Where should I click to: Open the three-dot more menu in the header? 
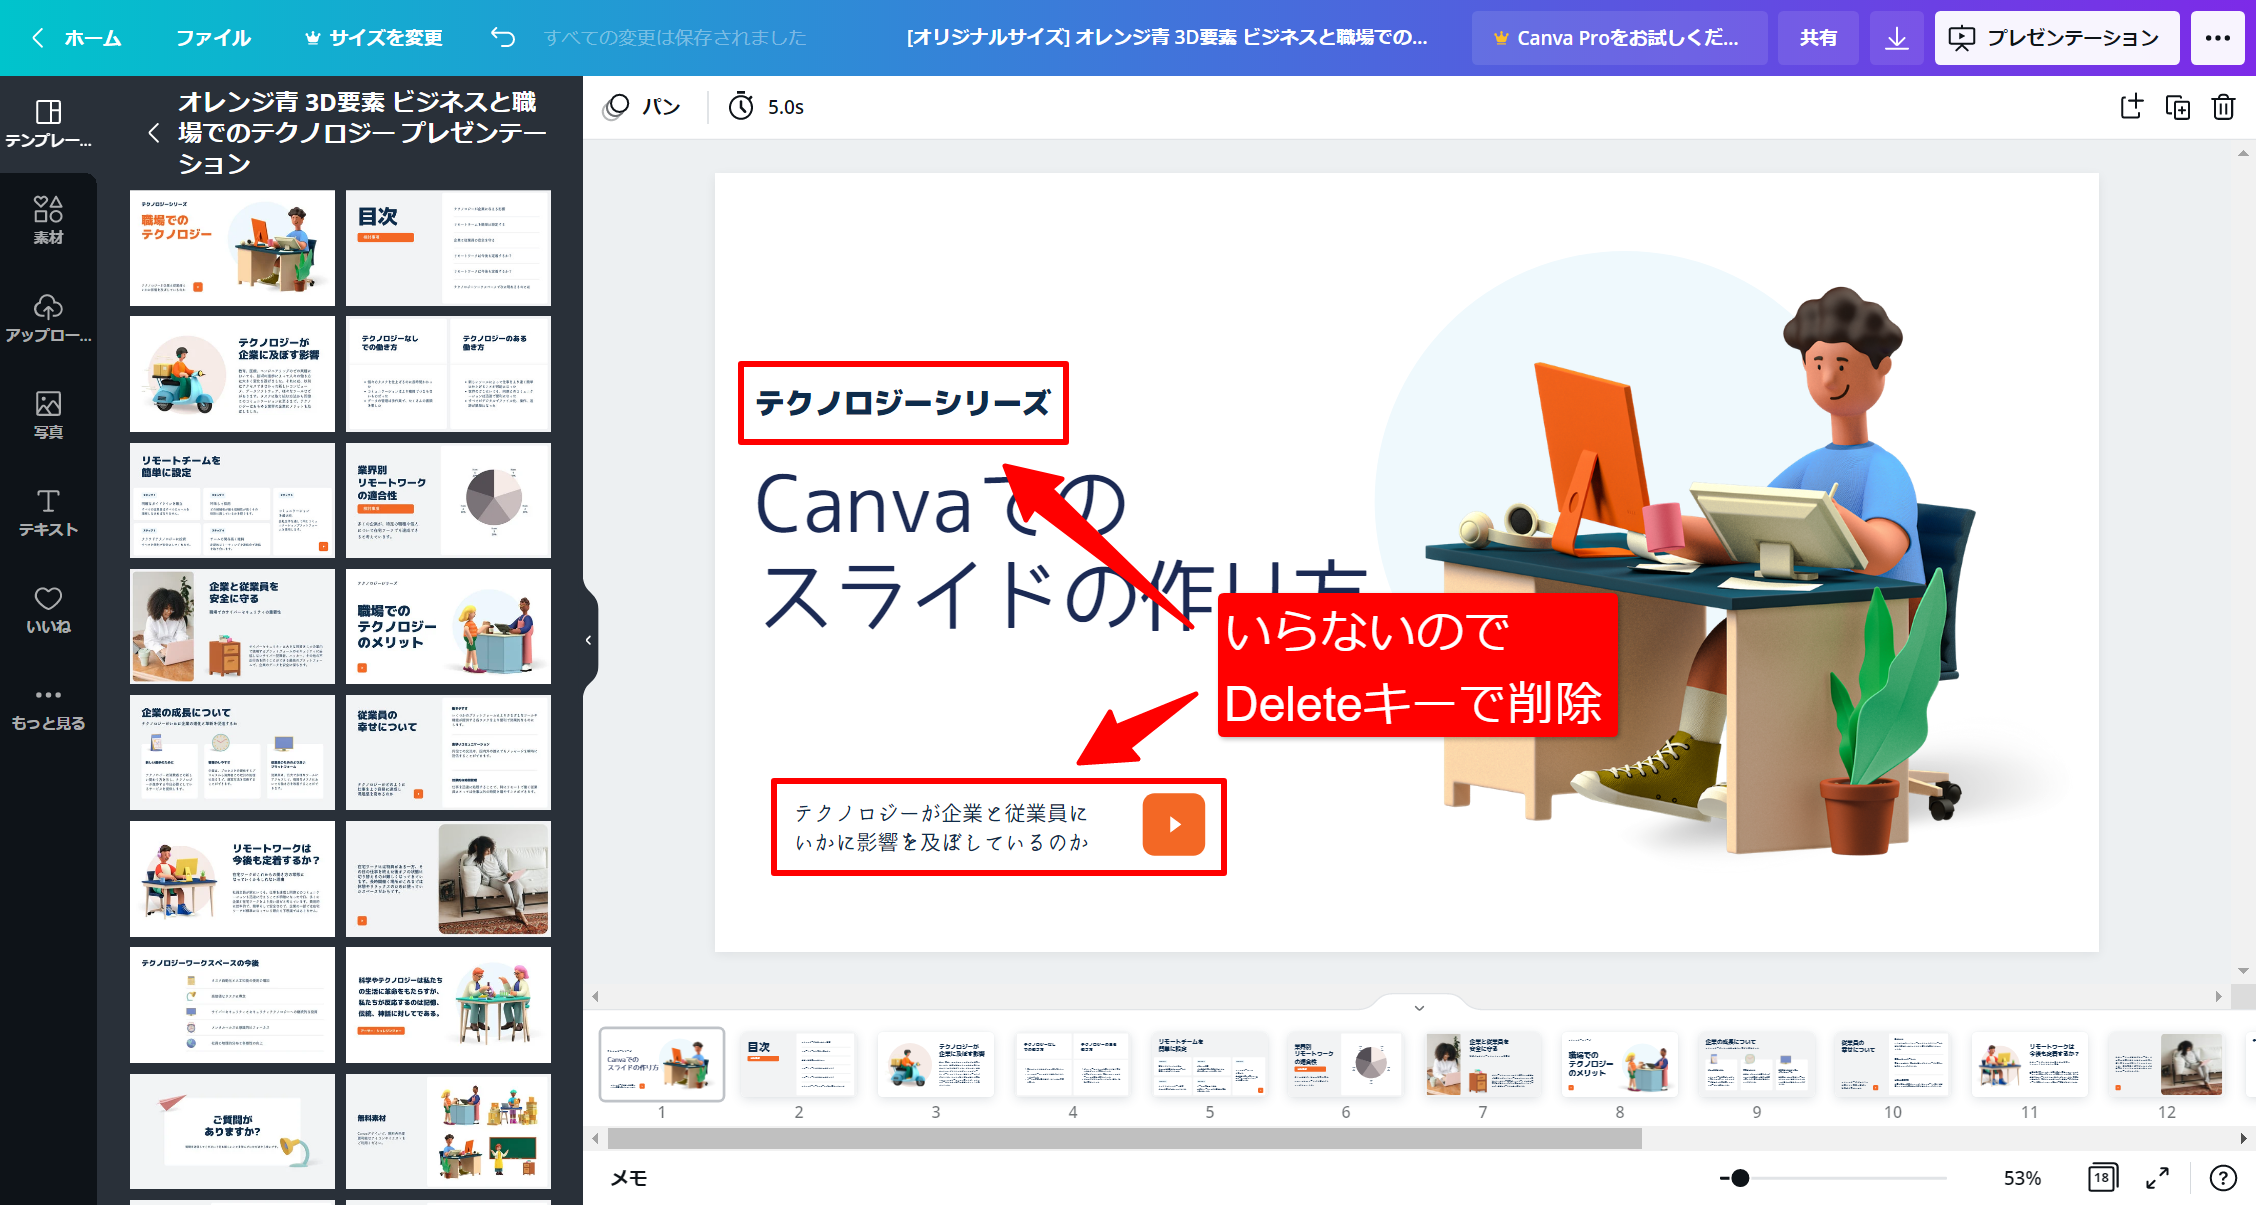tap(2218, 38)
